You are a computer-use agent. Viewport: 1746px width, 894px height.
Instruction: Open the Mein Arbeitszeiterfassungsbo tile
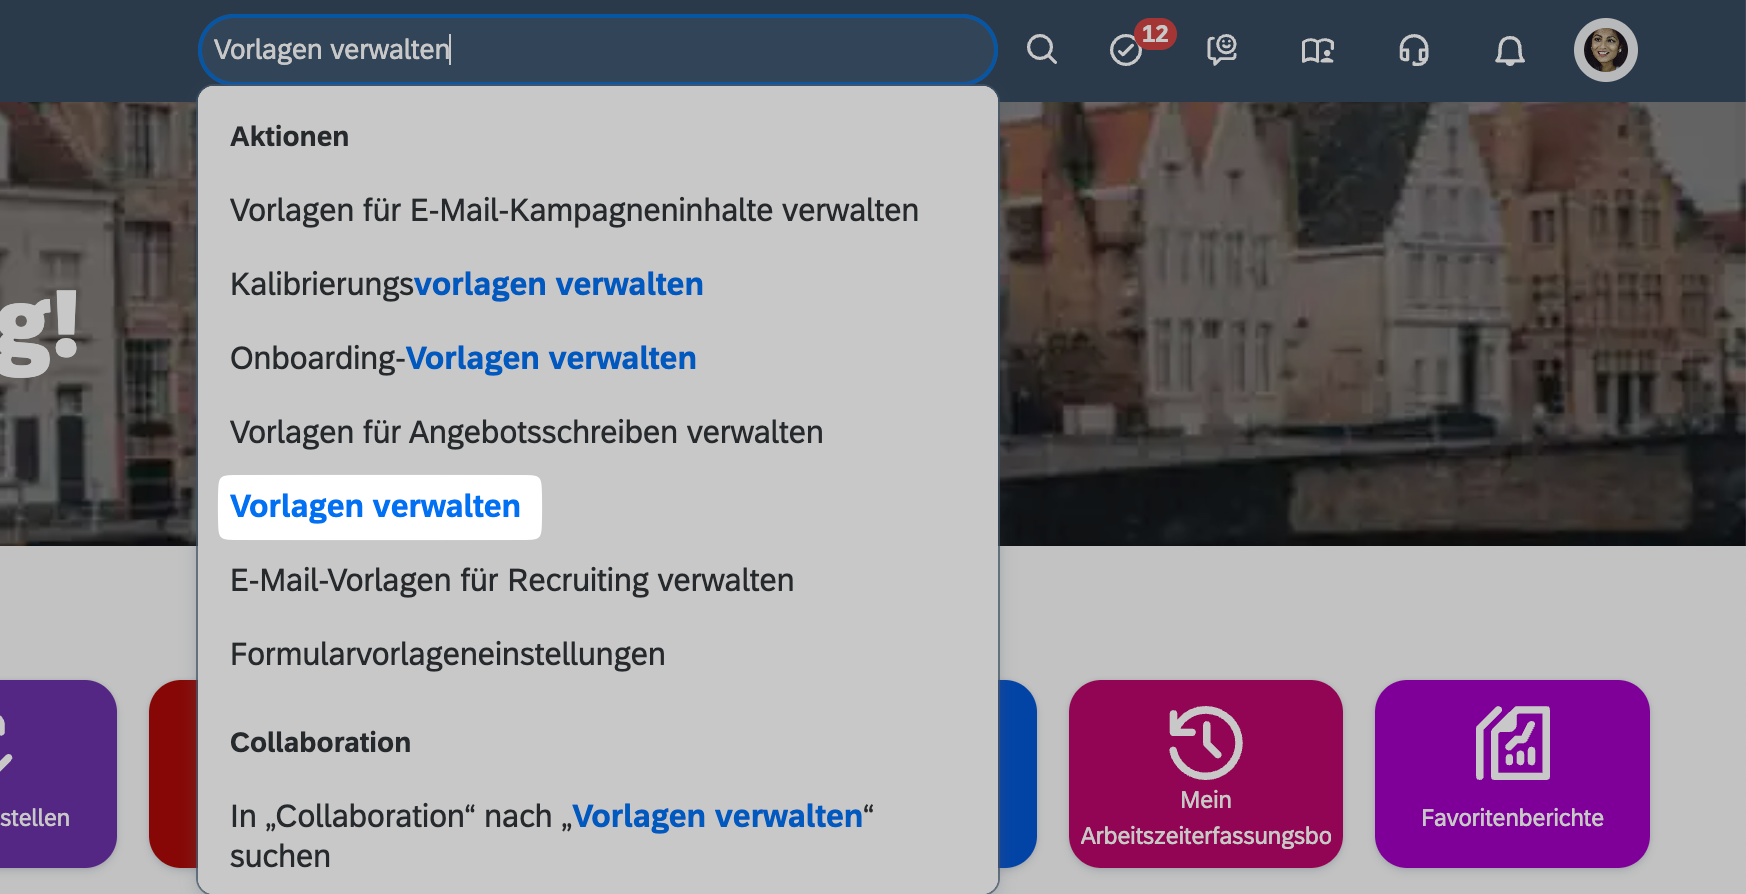[1205, 773]
